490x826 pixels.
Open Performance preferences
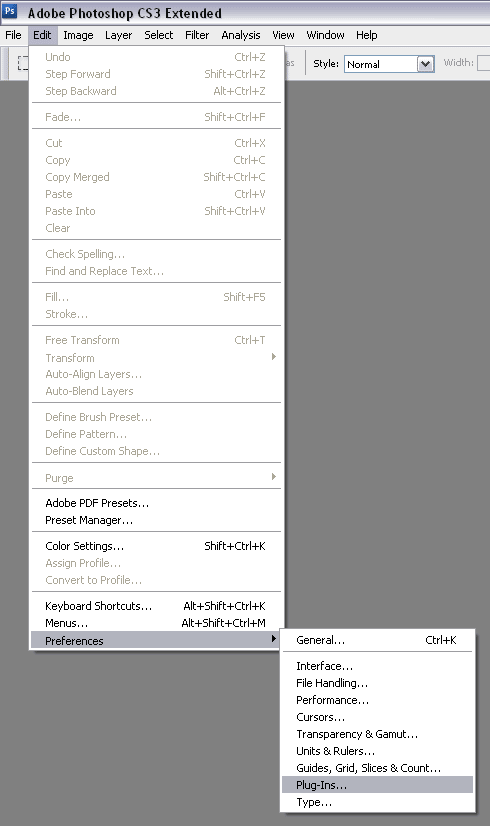pyautogui.click(x=377, y=700)
